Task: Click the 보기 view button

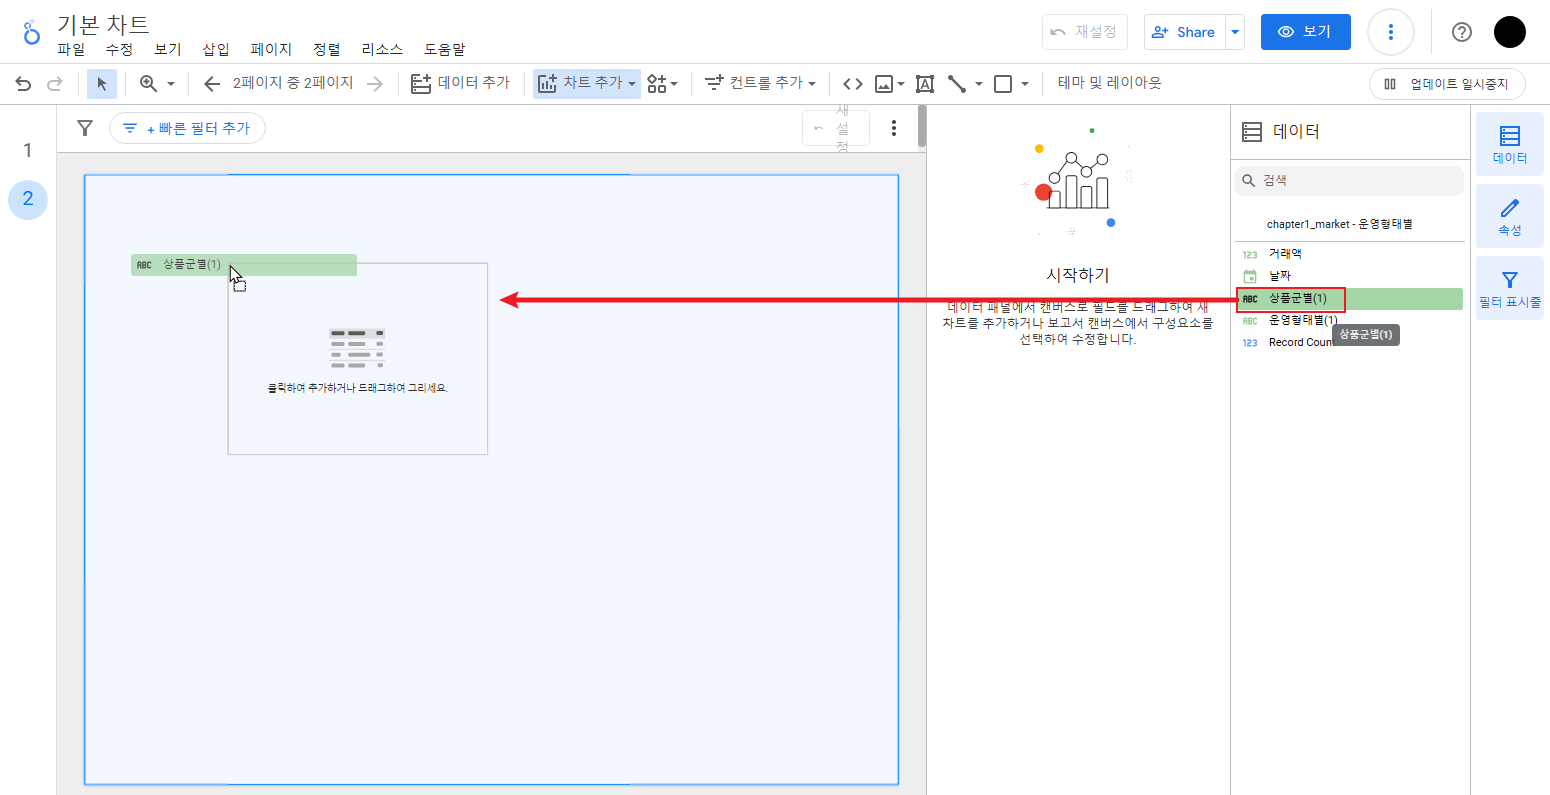Action: pyautogui.click(x=1306, y=32)
